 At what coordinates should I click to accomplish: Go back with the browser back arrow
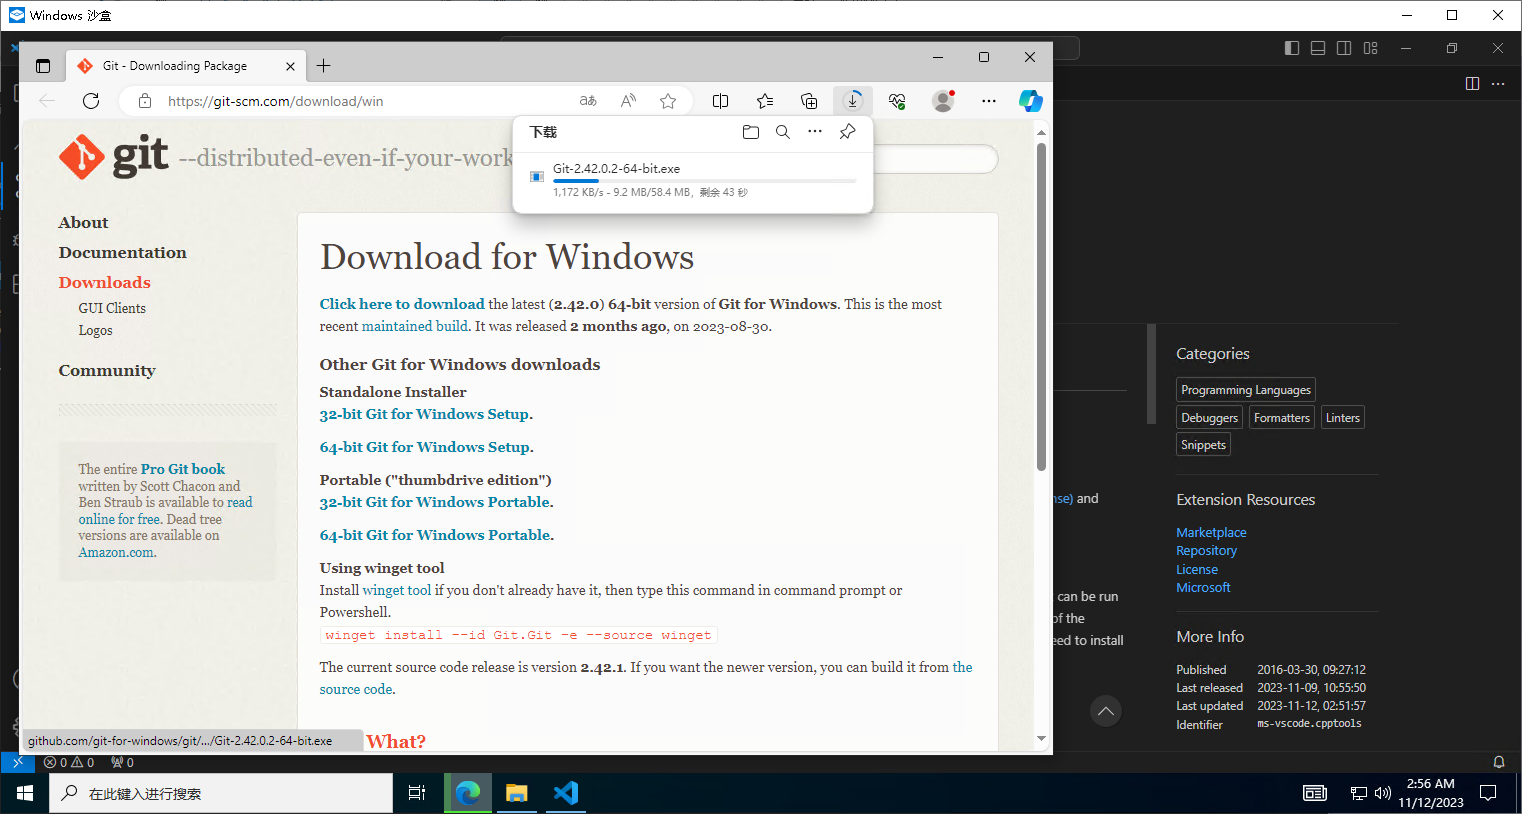point(47,101)
